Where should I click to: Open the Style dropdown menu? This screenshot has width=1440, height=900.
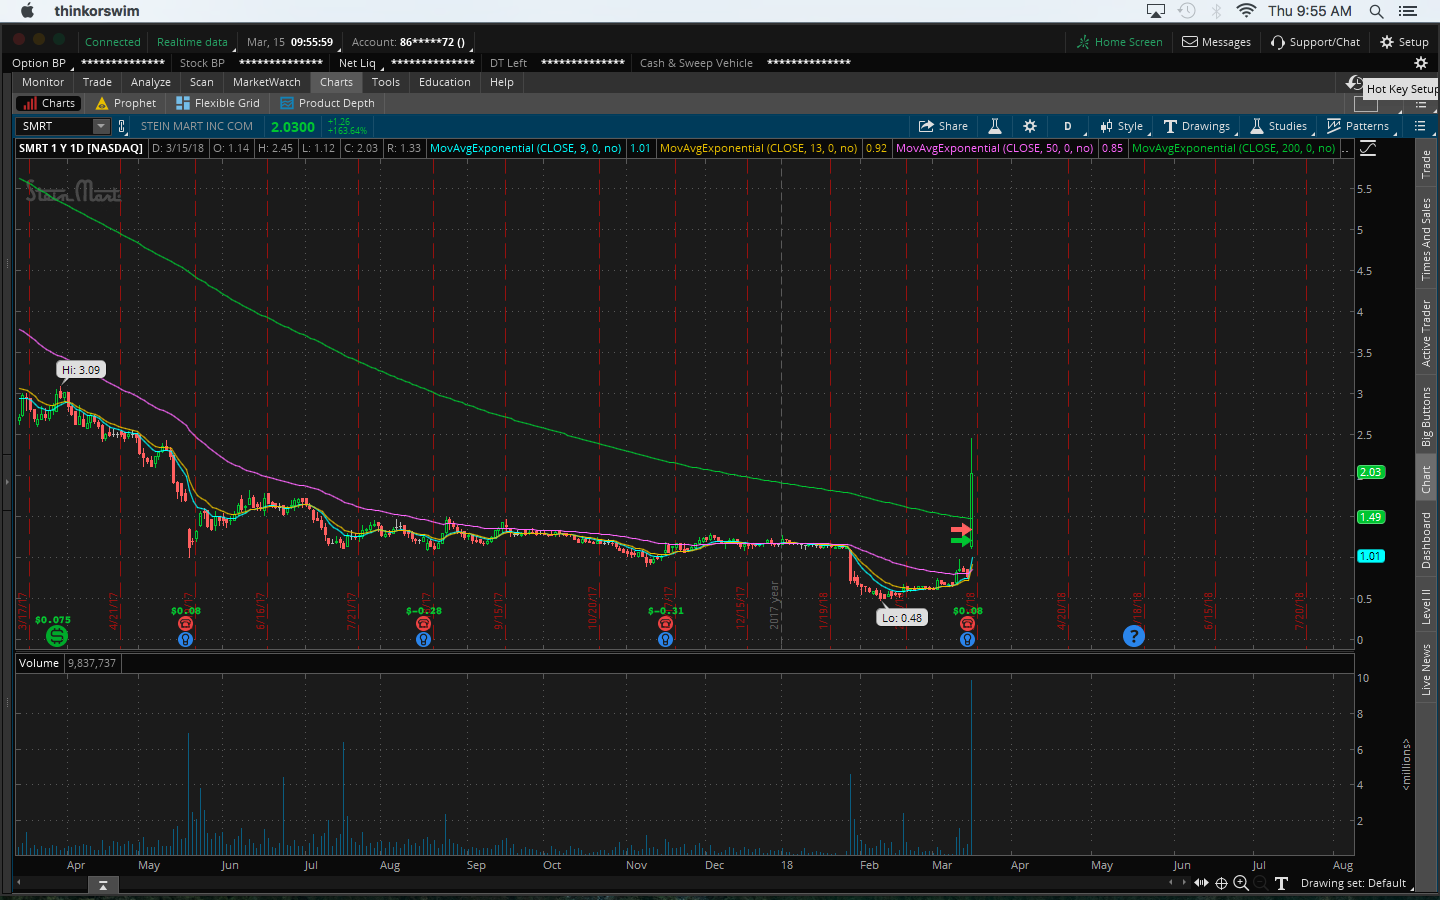coord(1122,126)
